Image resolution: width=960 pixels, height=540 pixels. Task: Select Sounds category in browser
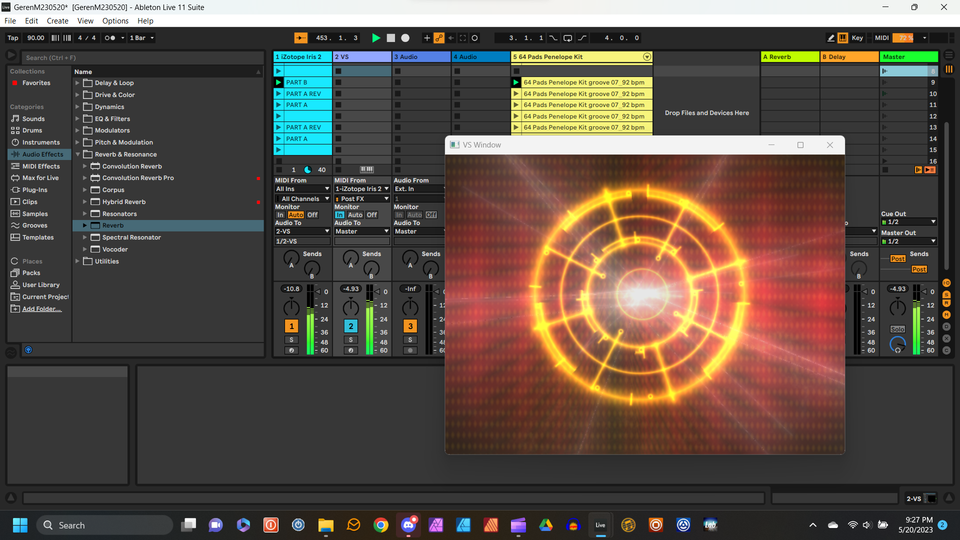click(x=33, y=119)
